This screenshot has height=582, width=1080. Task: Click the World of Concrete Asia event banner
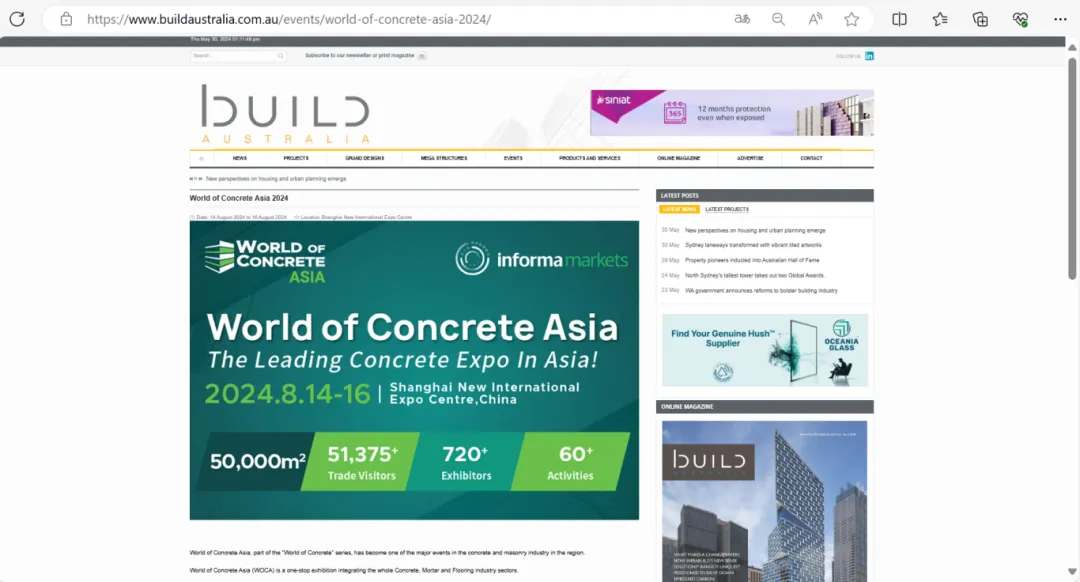[414, 370]
